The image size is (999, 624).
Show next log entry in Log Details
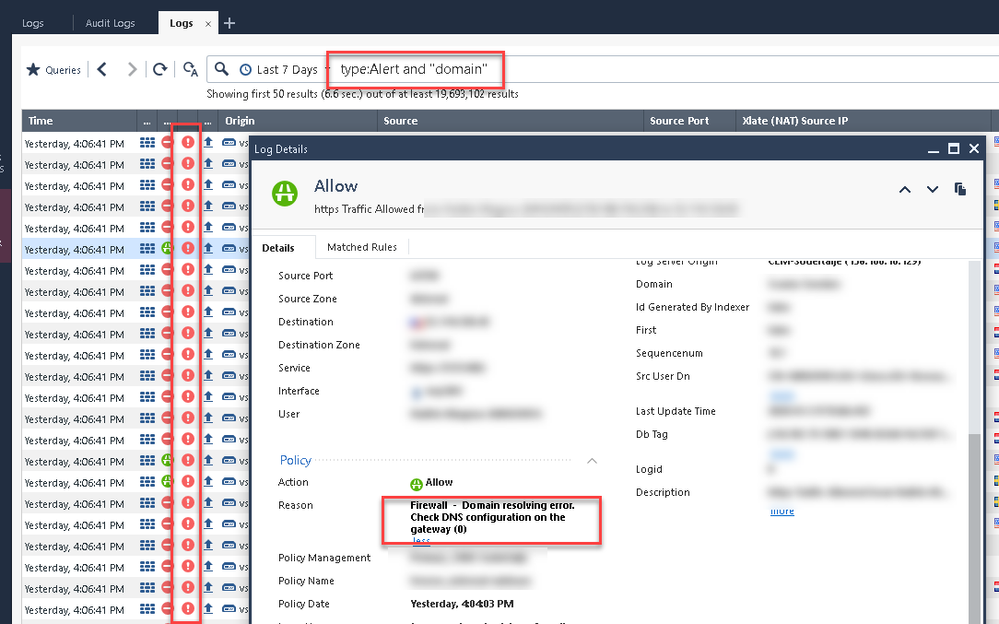[933, 189]
